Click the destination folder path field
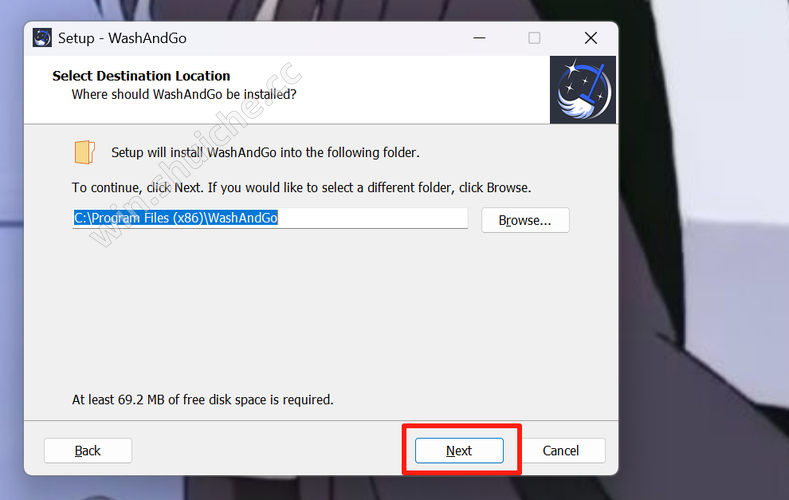 270,218
